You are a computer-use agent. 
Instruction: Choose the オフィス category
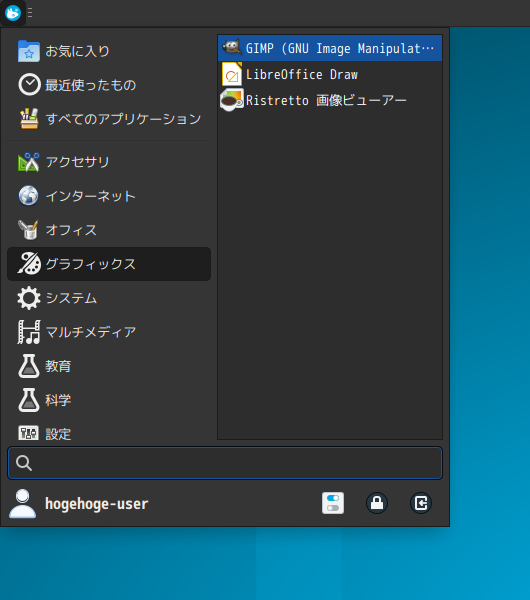(109, 230)
